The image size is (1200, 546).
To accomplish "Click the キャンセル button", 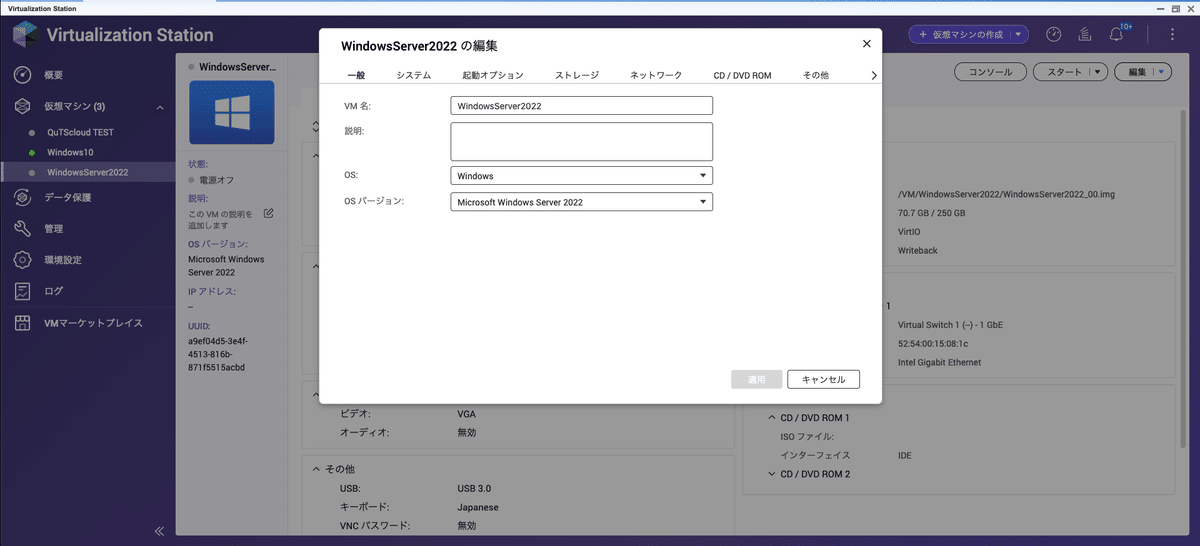I will click(824, 380).
